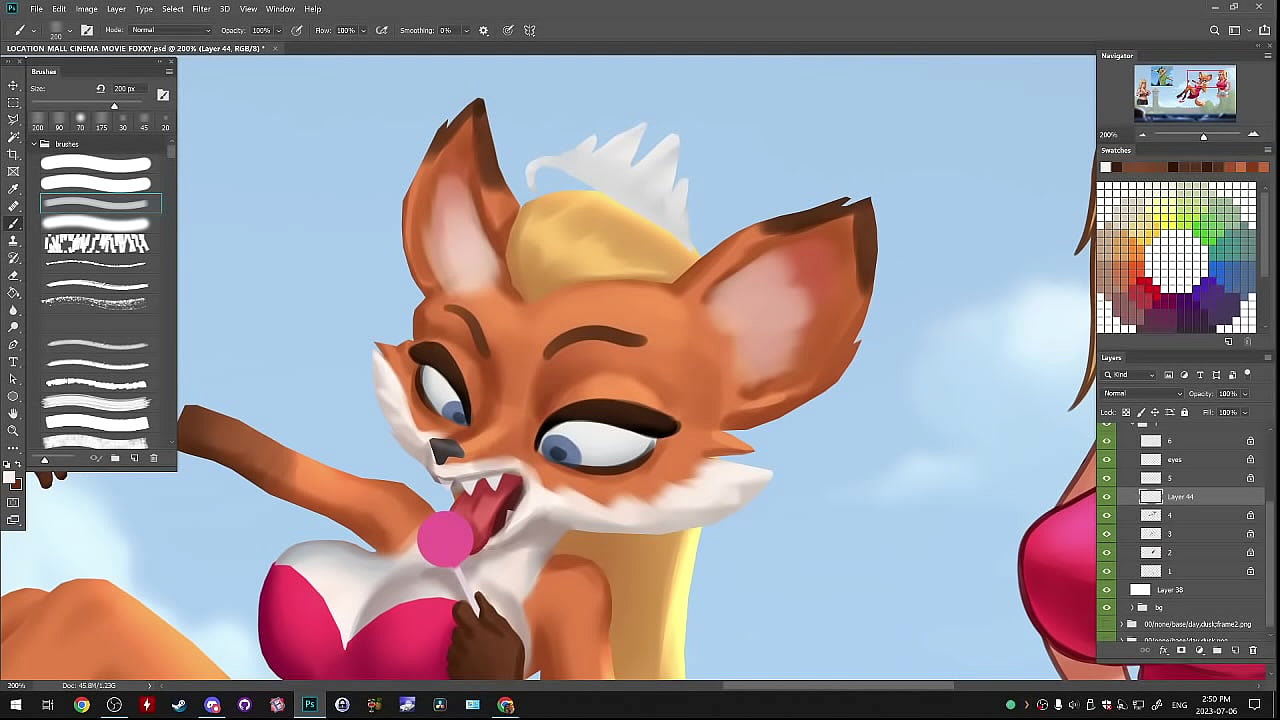Screen dimensions: 1280x720
Task: Hide the 'eyes' layer
Action: pyautogui.click(x=1106, y=459)
